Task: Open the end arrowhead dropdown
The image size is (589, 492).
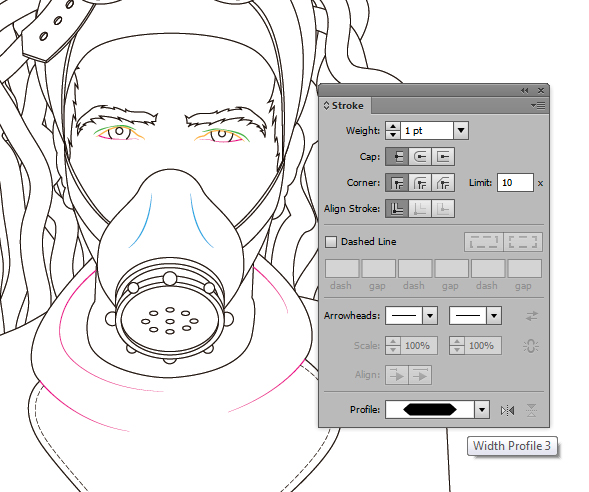Action: pyautogui.click(x=494, y=316)
